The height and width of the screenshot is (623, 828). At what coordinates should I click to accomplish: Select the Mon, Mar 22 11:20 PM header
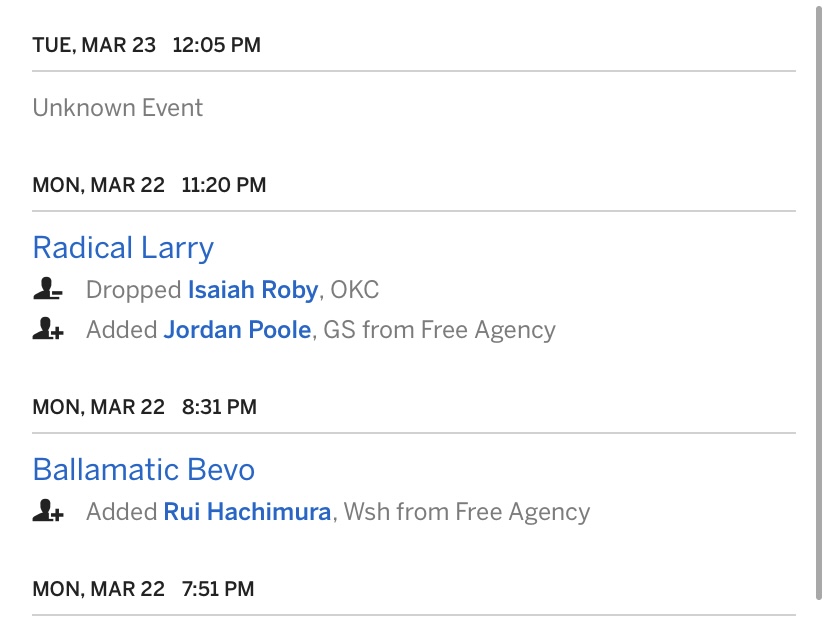tap(149, 185)
